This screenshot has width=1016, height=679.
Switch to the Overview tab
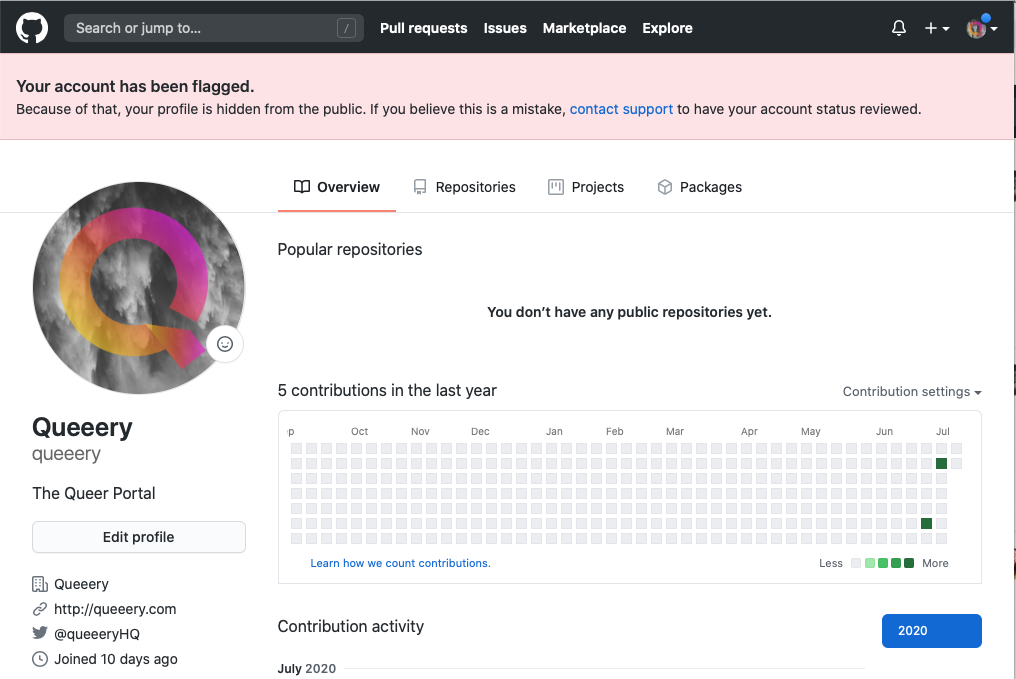(x=337, y=187)
